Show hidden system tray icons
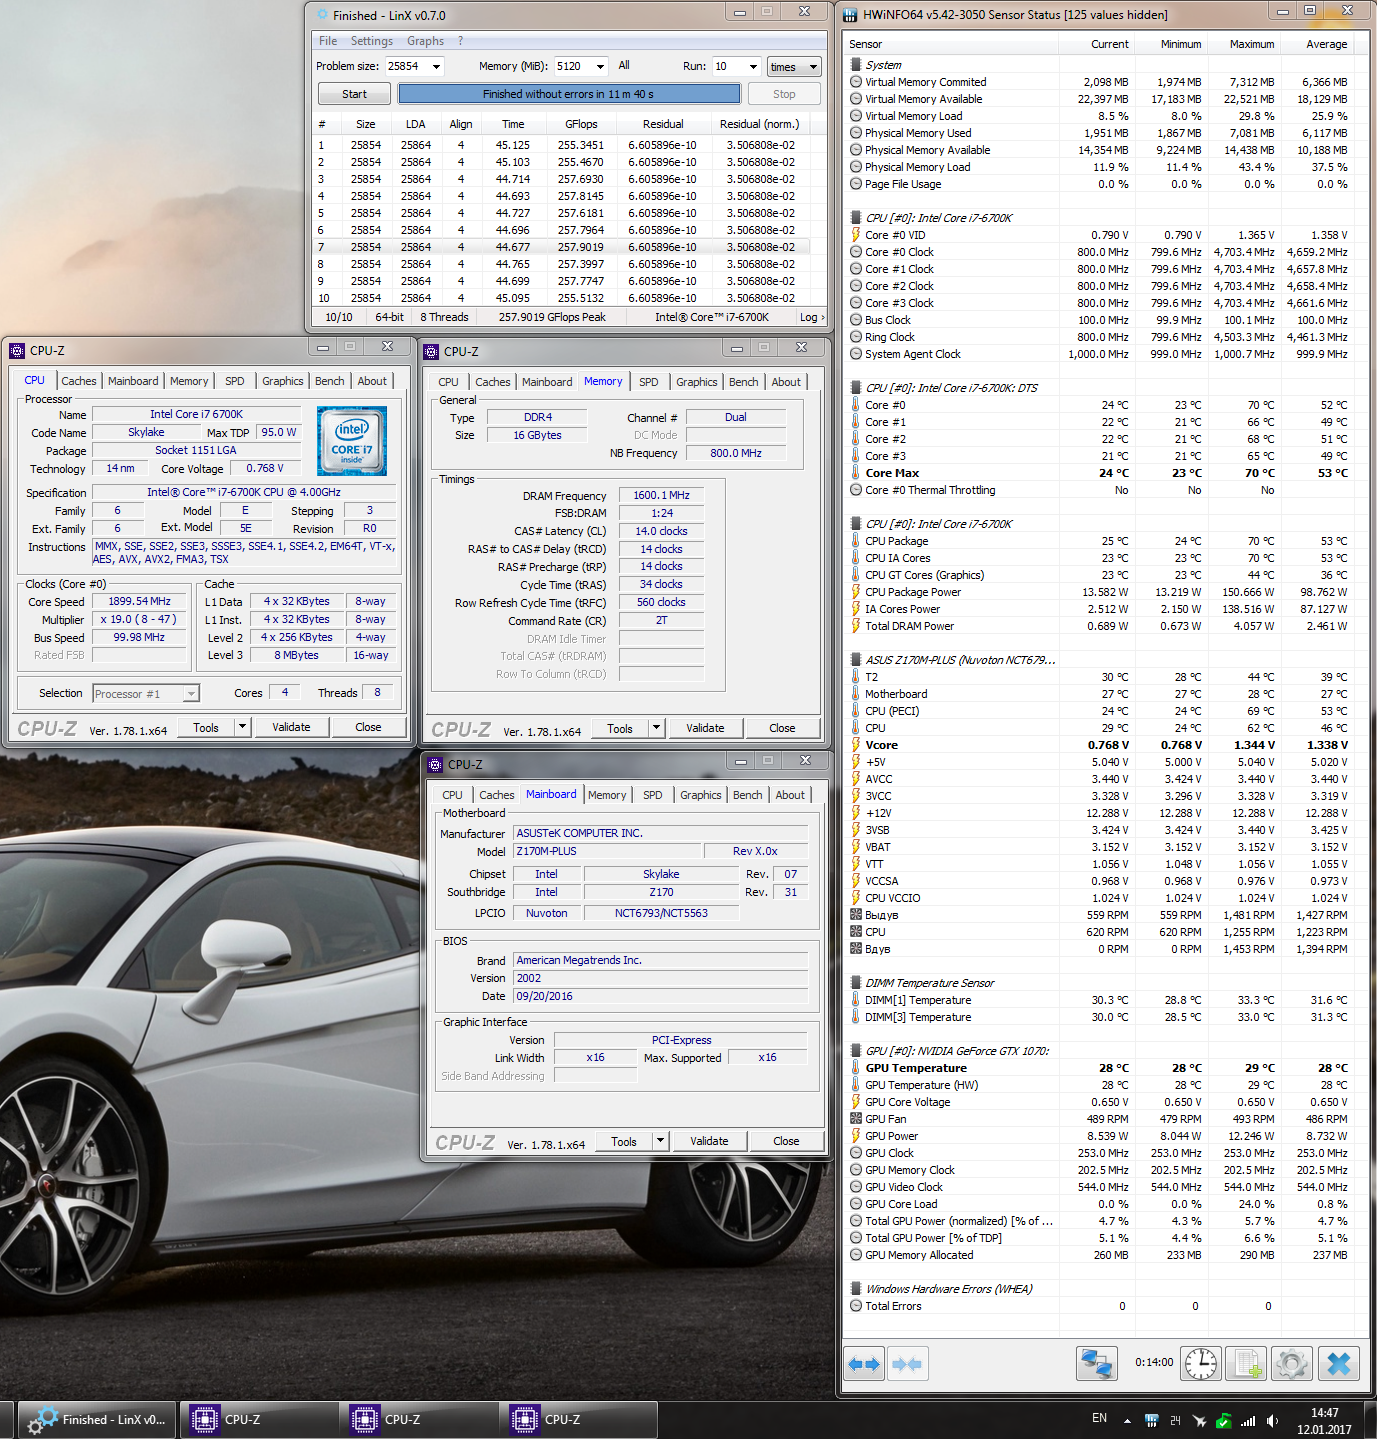The image size is (1377, 1439). point(1127,1420)
